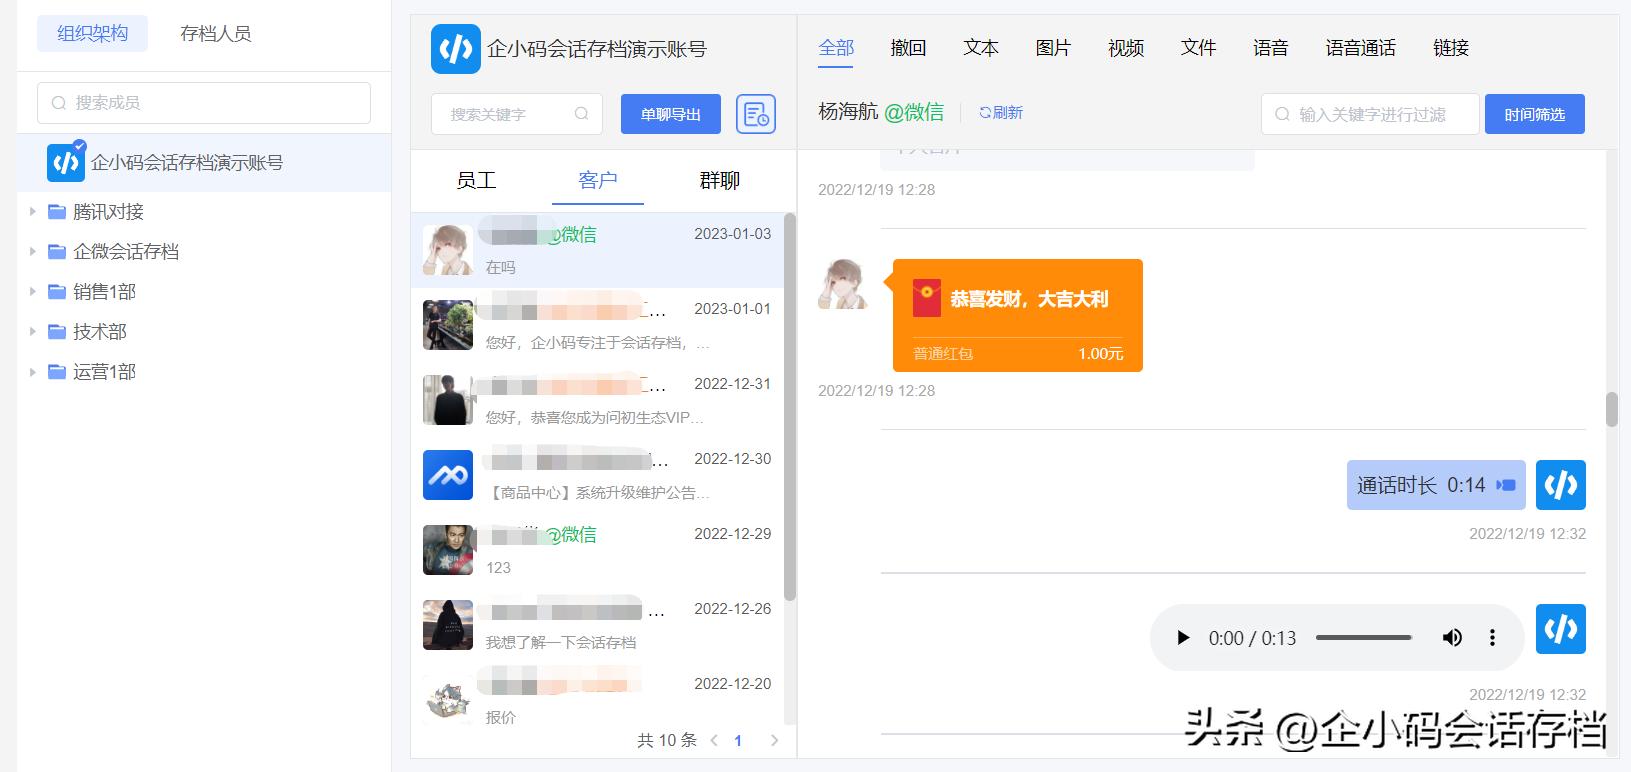Go to previous page in customer list
The height and width of the screenshot is (772, 1631).
pyautogui.click(x=714, y=741)
